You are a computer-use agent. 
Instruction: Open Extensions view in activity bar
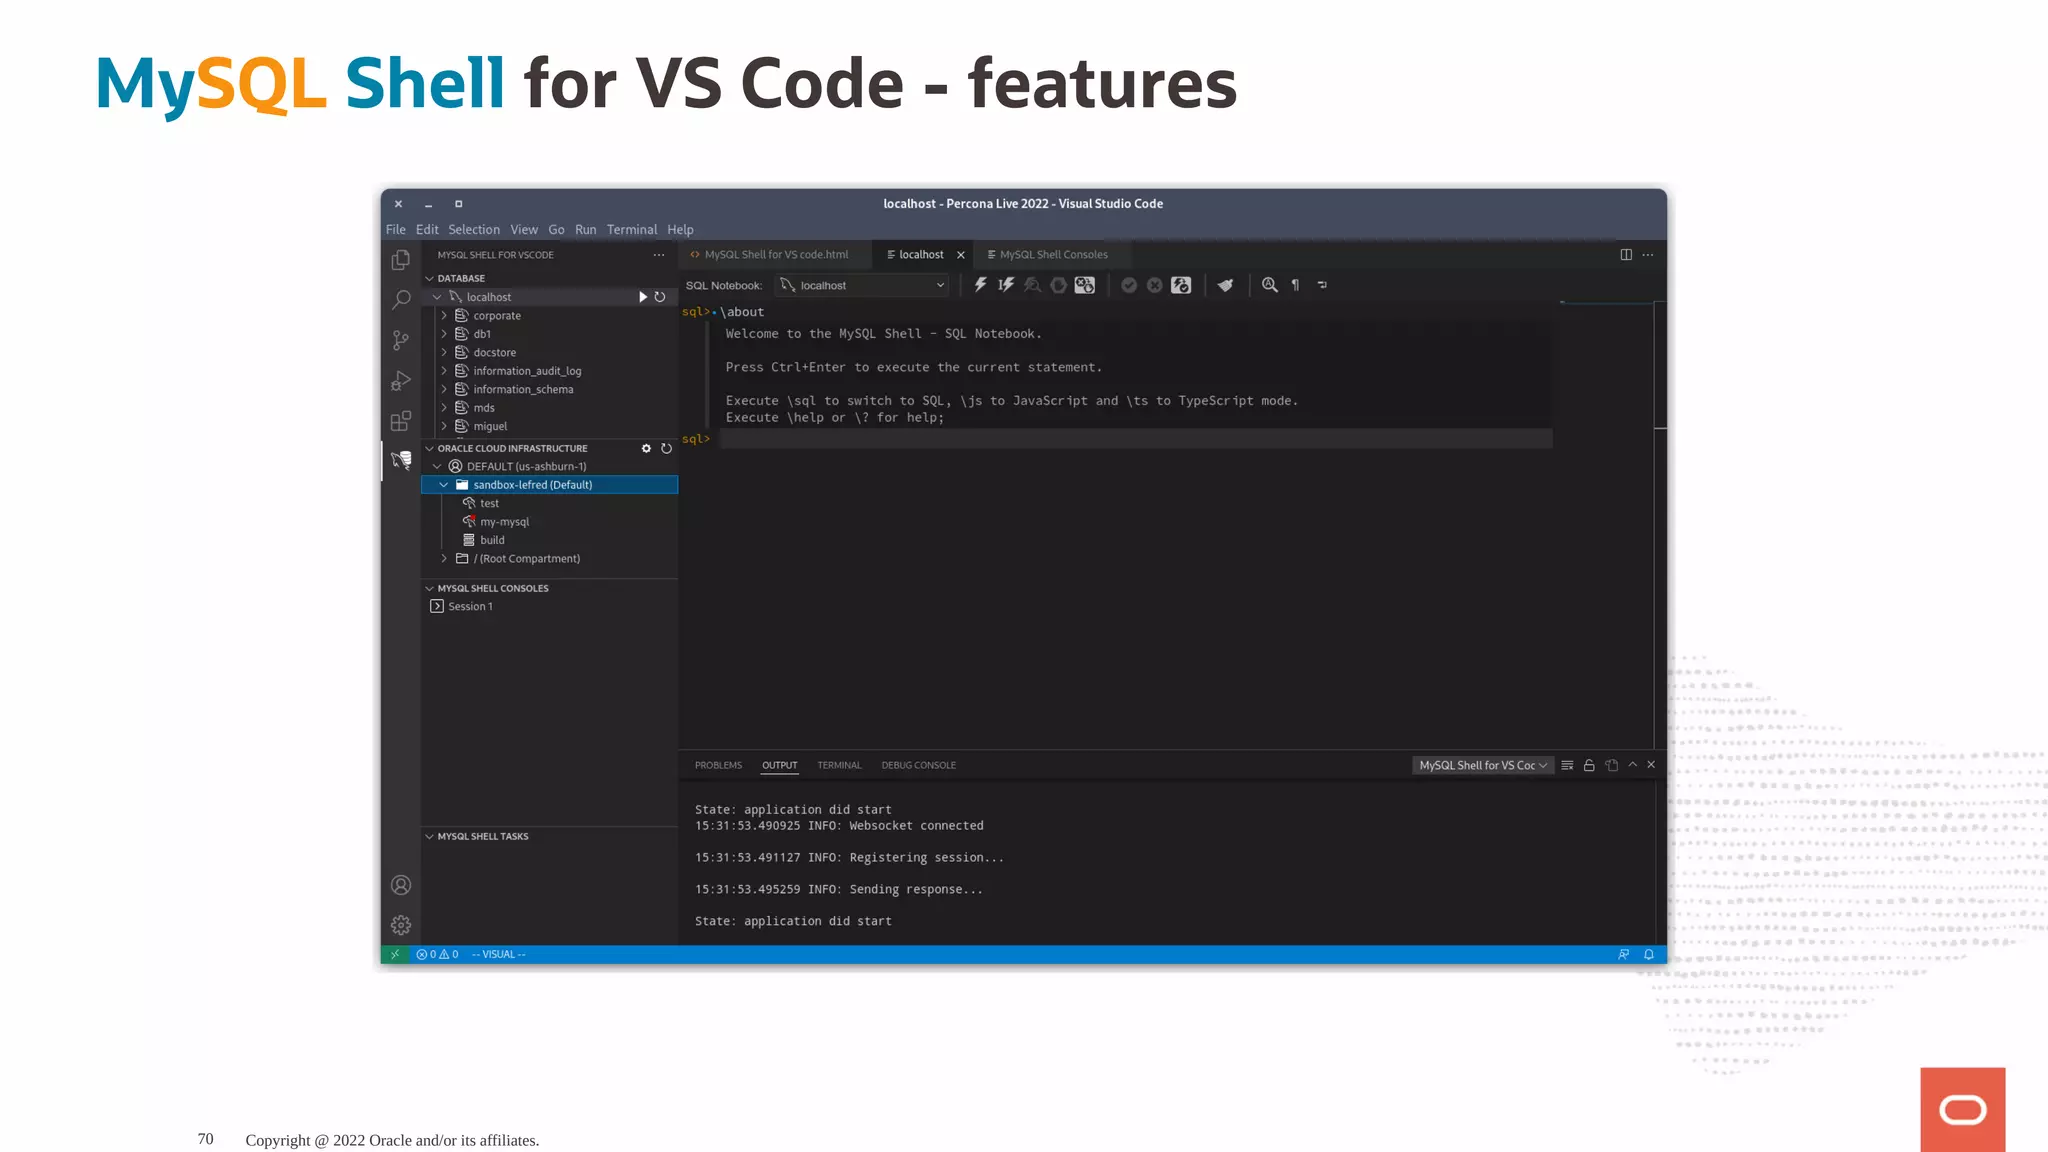[x=401, y=421]
